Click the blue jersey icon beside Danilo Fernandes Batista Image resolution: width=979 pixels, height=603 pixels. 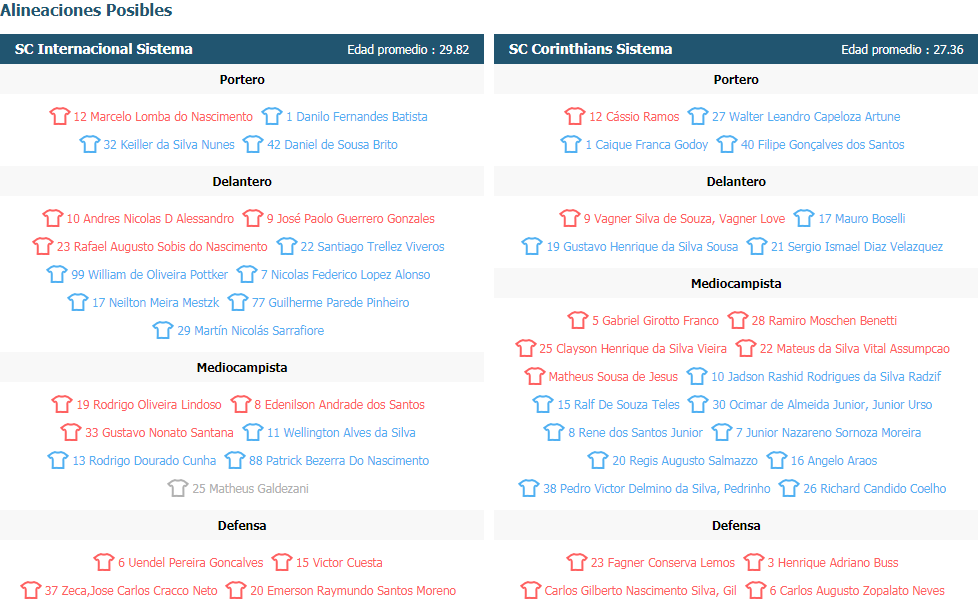[272, 116]
